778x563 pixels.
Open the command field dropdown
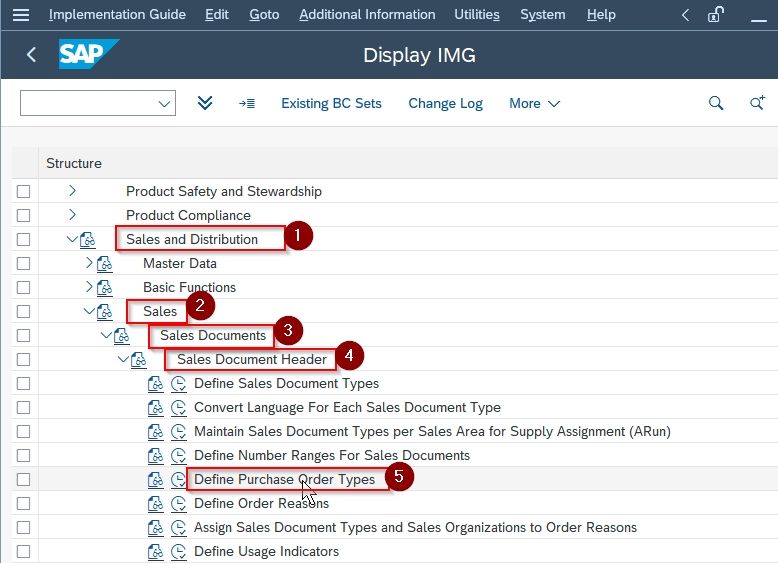coord(164,104)
